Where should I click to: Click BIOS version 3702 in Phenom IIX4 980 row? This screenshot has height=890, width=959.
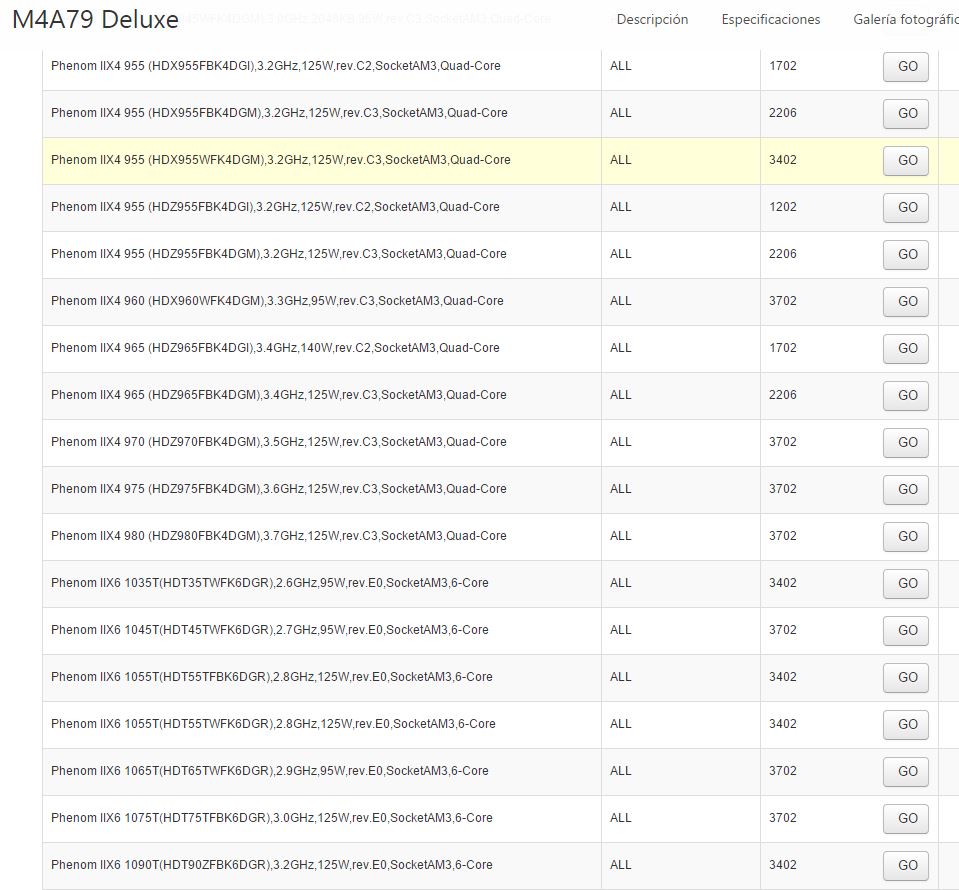coord(783,536)
